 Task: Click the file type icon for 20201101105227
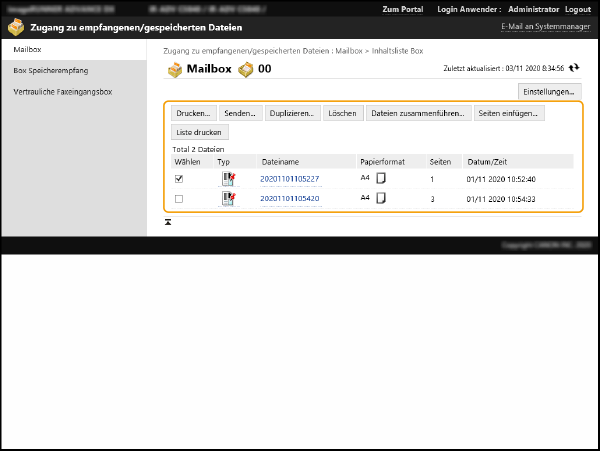pos(229,179)
